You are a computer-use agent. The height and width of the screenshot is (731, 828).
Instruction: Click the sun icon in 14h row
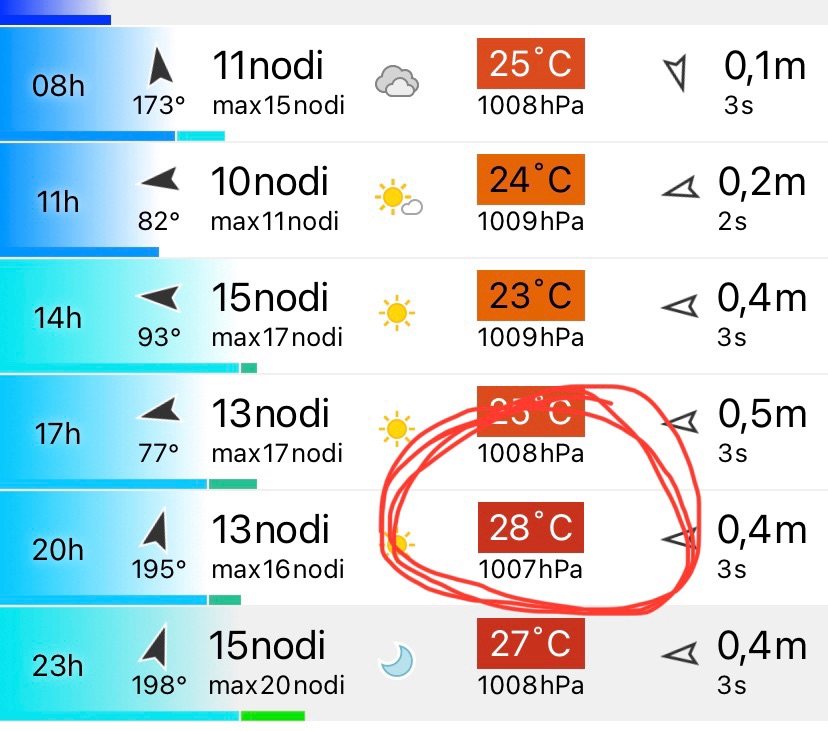point(396,314)
